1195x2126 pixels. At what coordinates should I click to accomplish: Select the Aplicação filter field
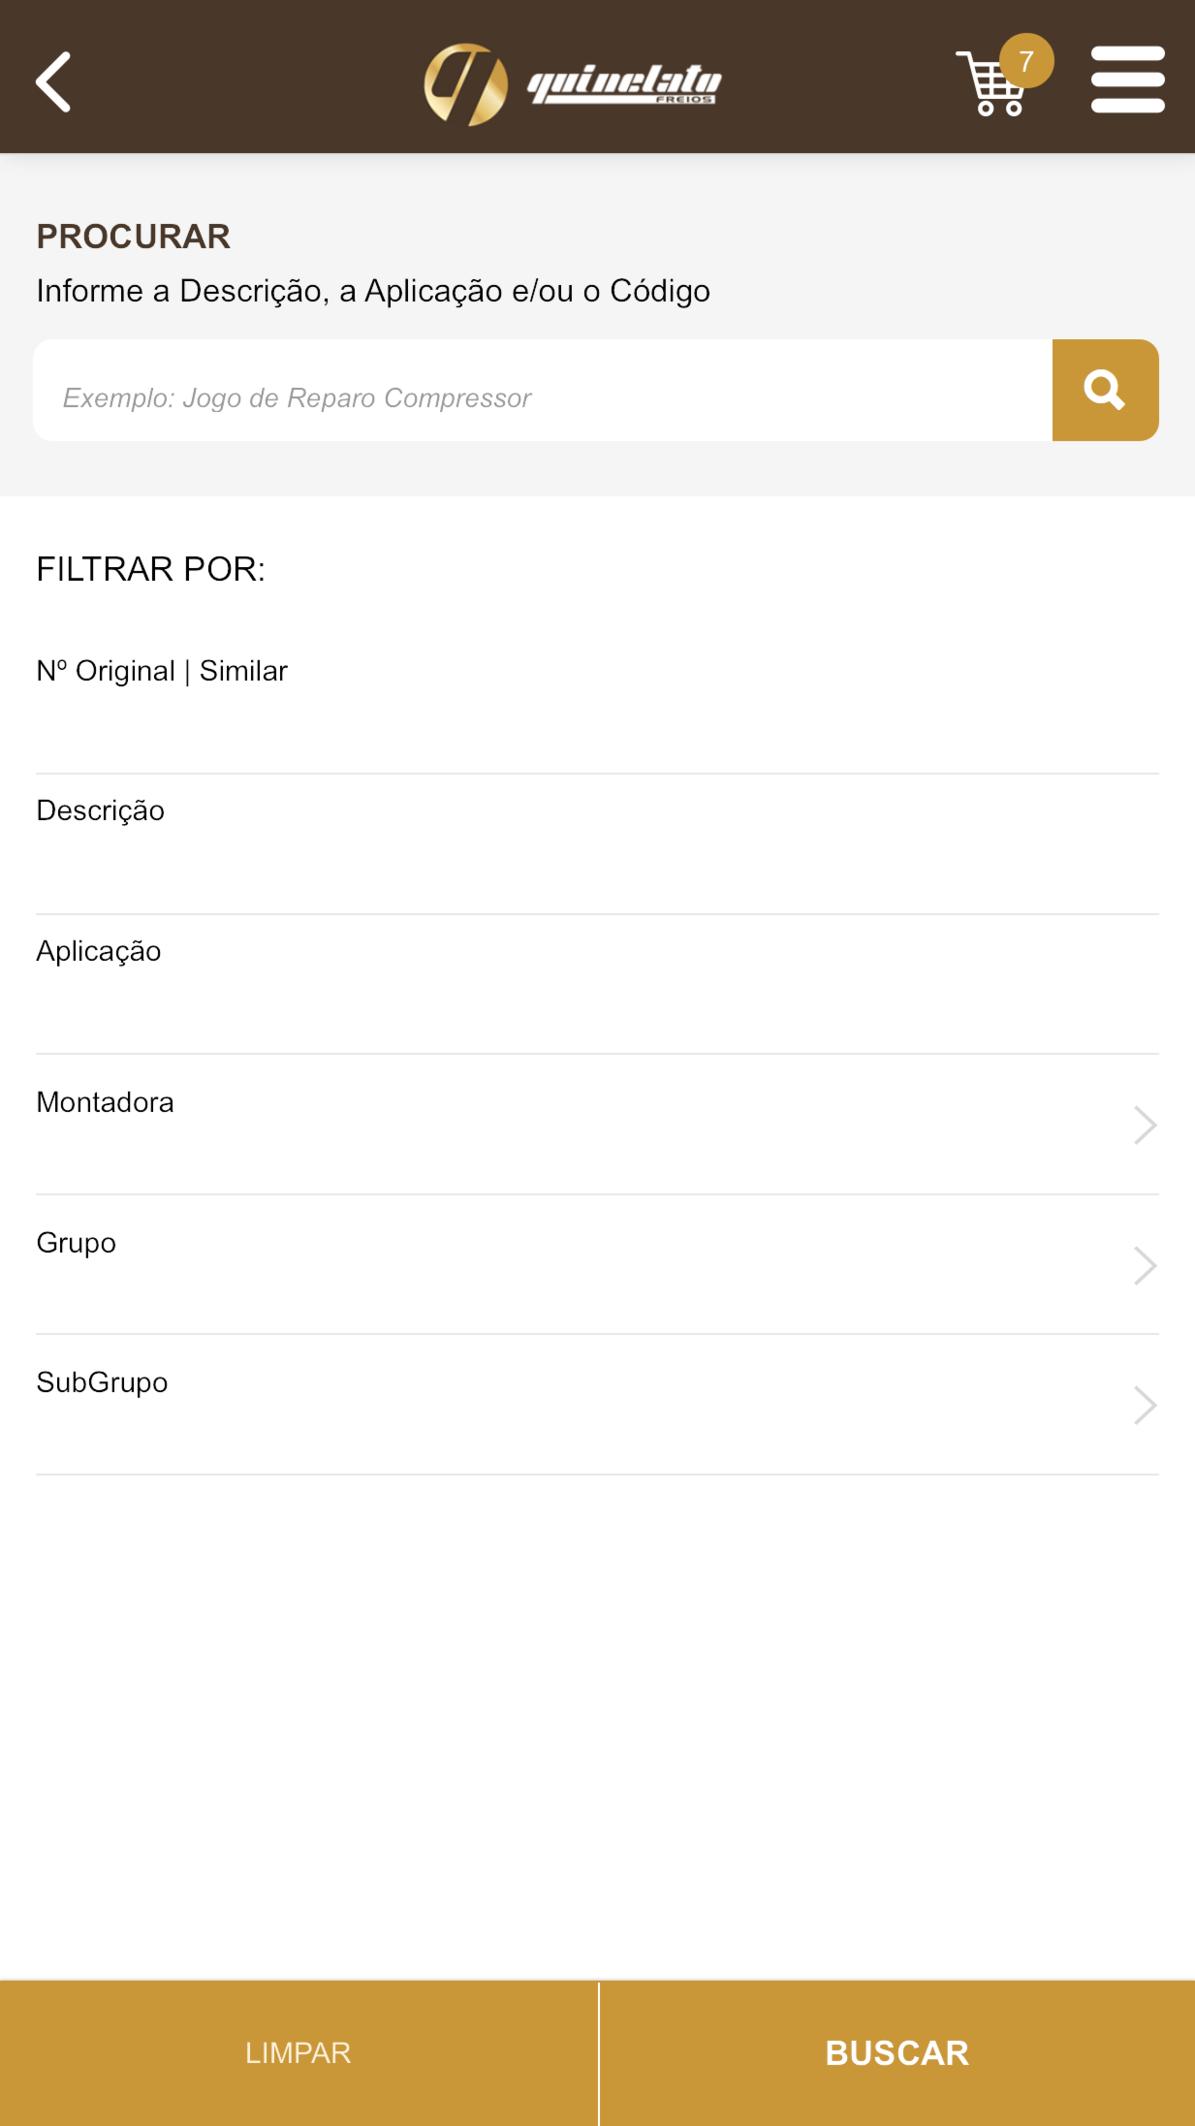coord(597,985)
